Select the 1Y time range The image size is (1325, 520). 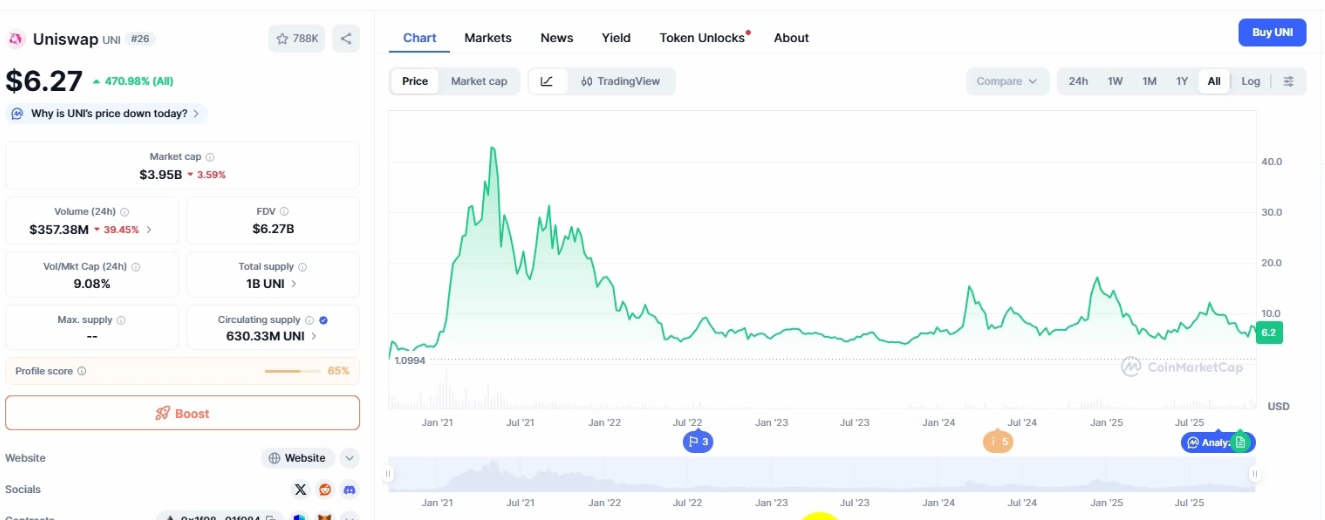click(x=1181, y=82)
